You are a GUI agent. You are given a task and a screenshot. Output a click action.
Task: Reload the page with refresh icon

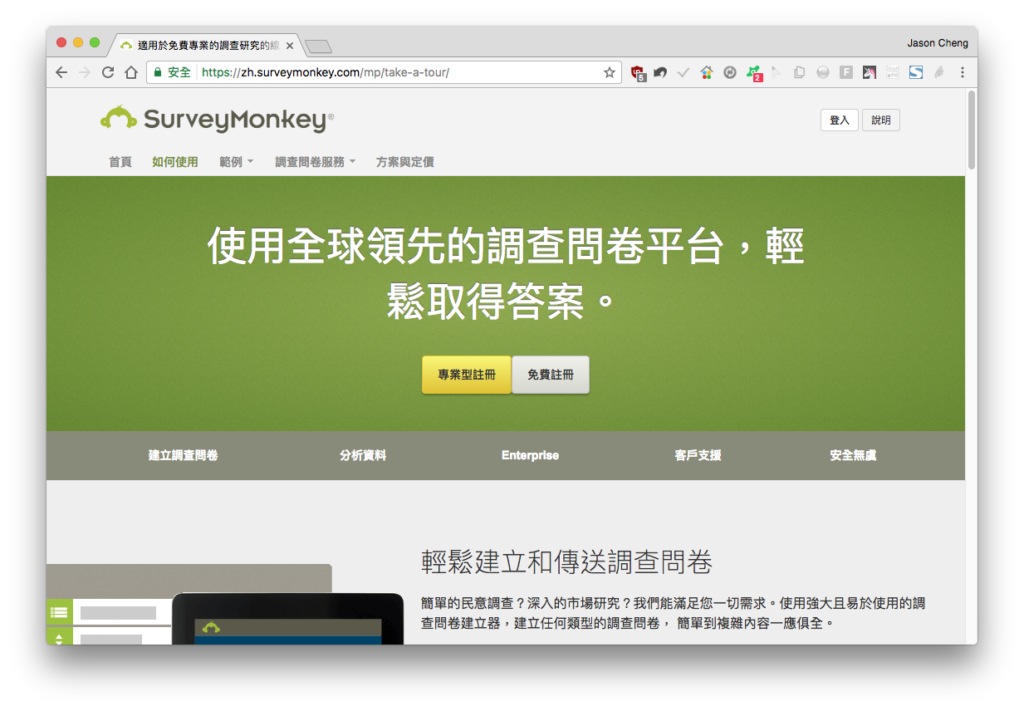[108, 72]
